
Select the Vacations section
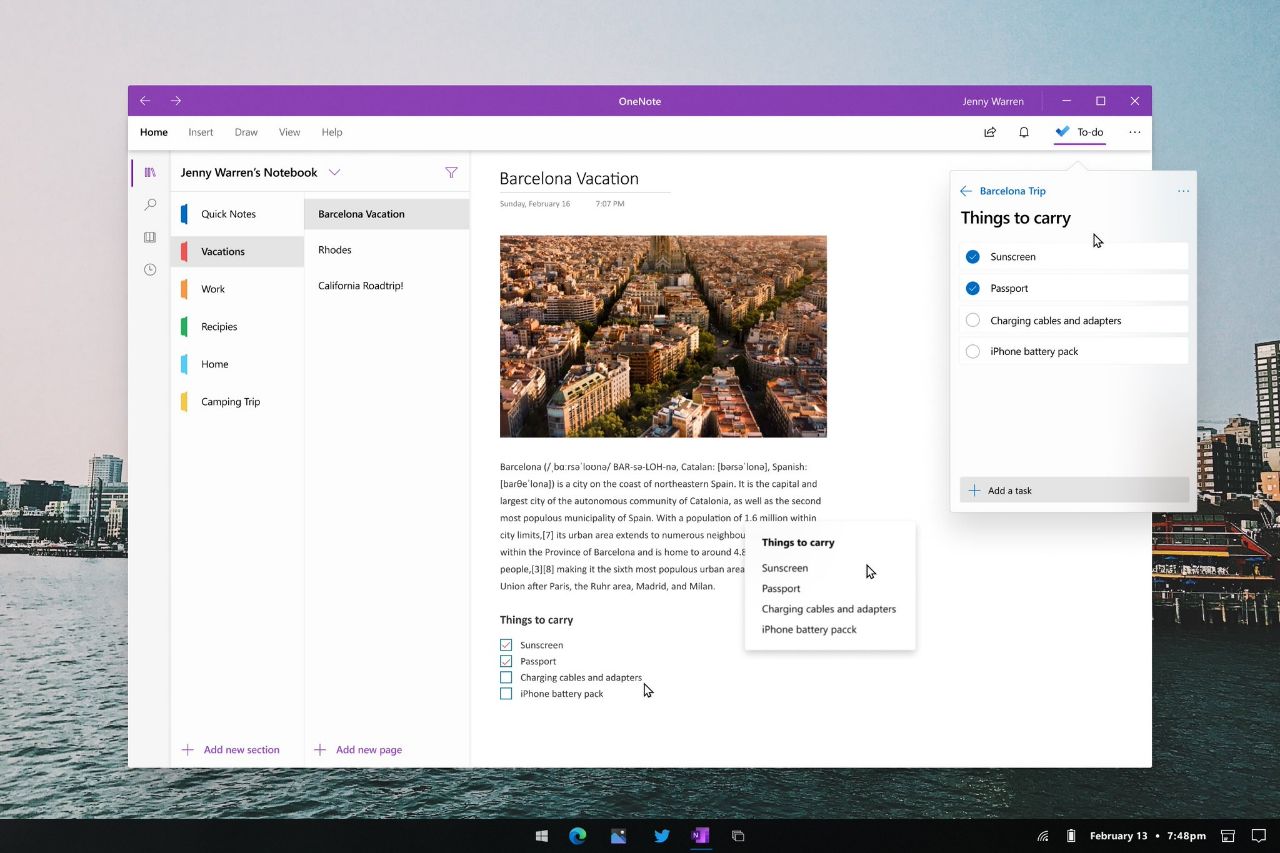(237, 252)
